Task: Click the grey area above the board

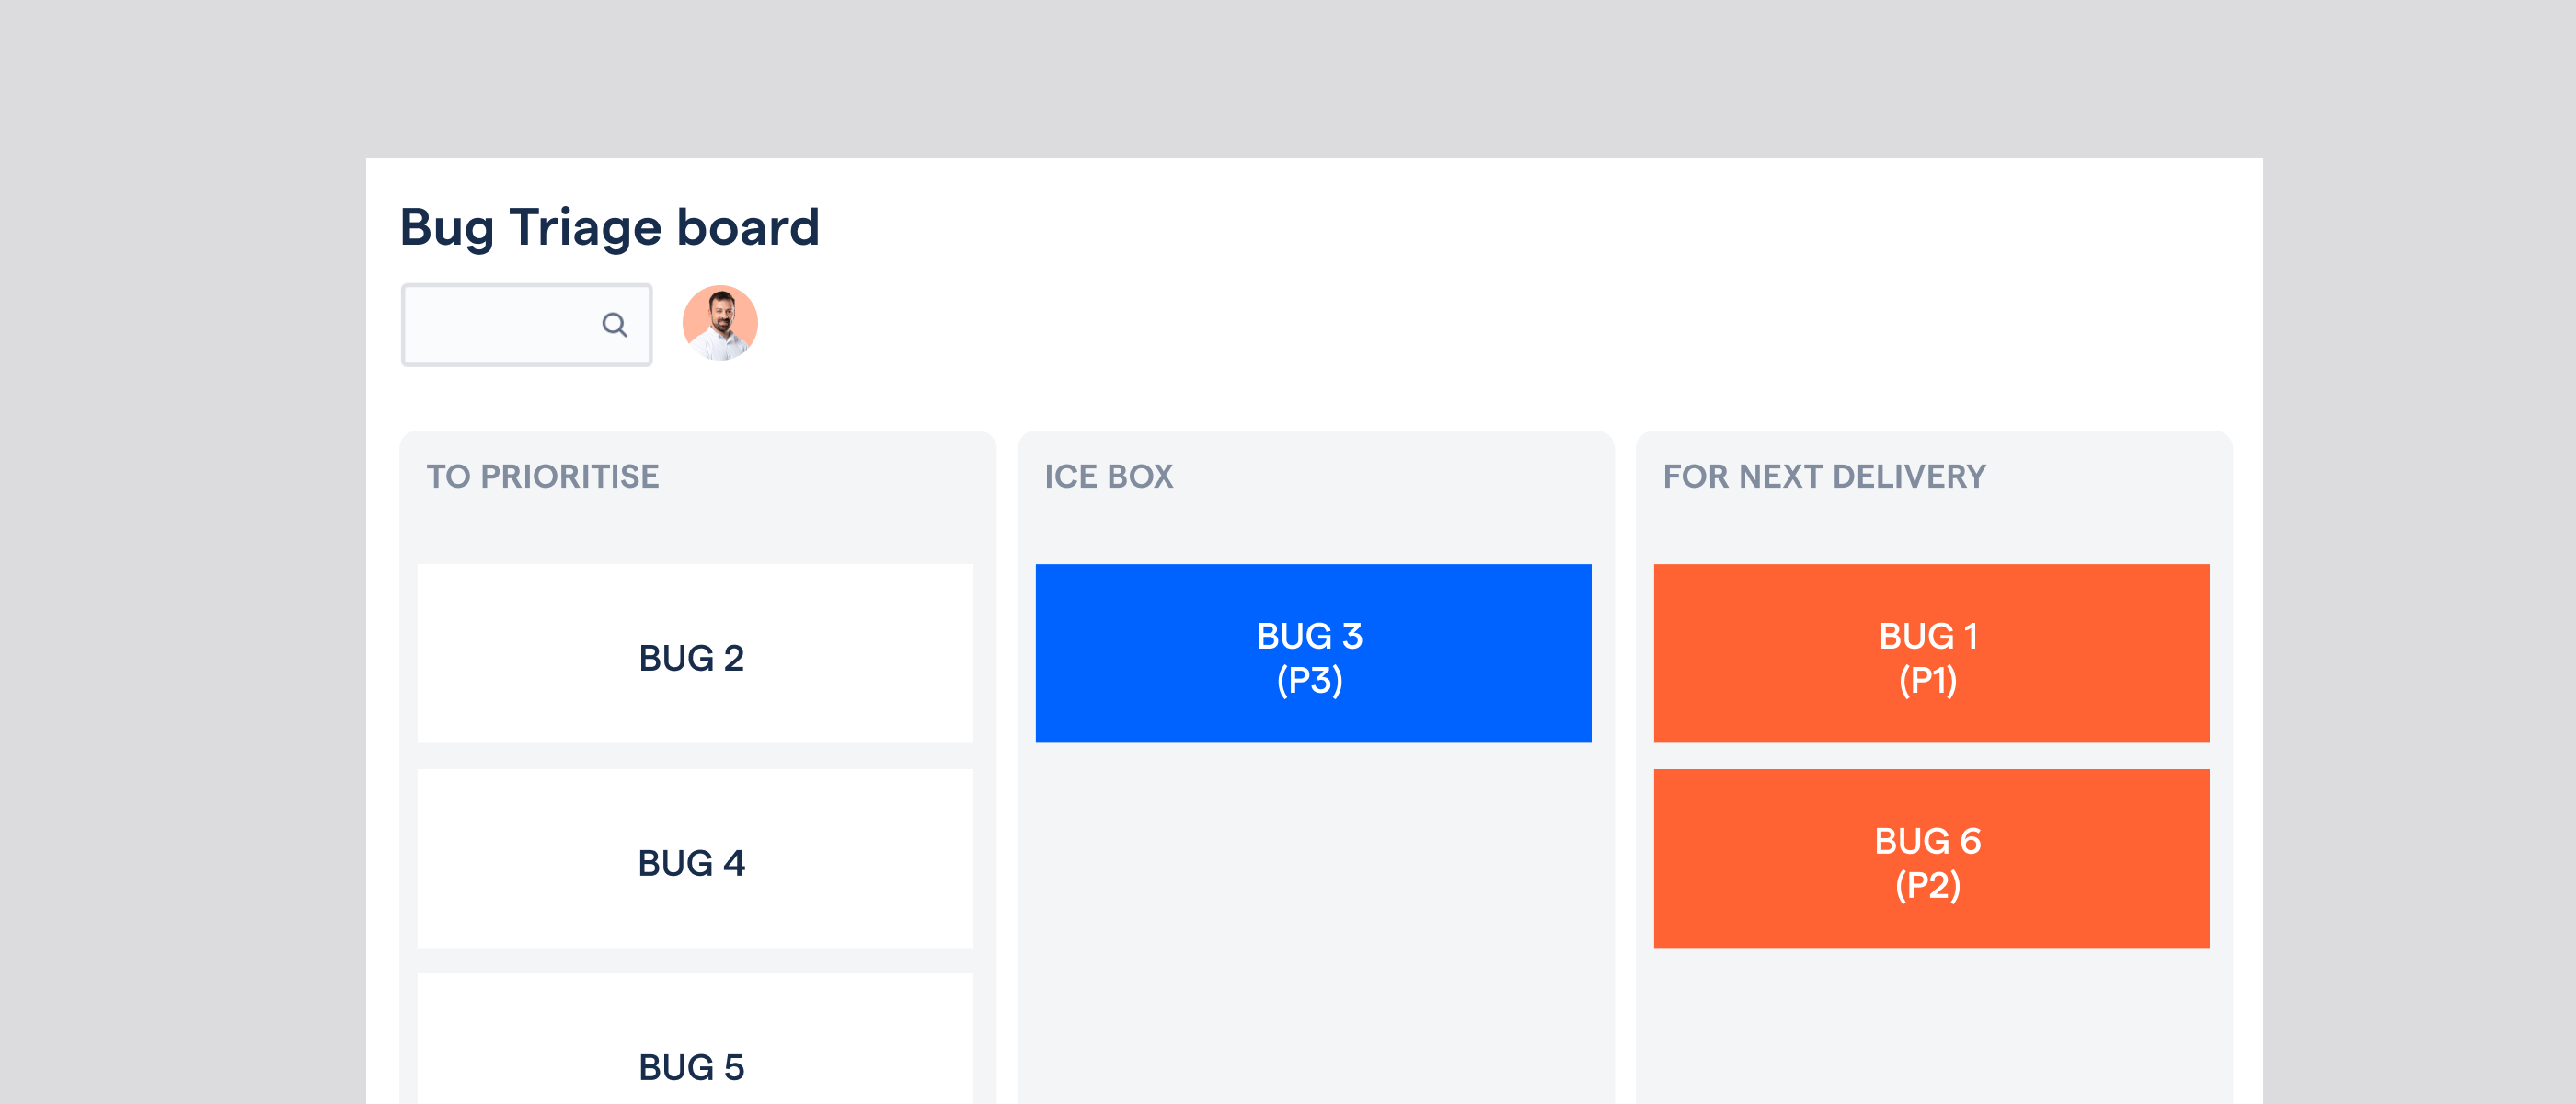Action: pos(1288,78)
